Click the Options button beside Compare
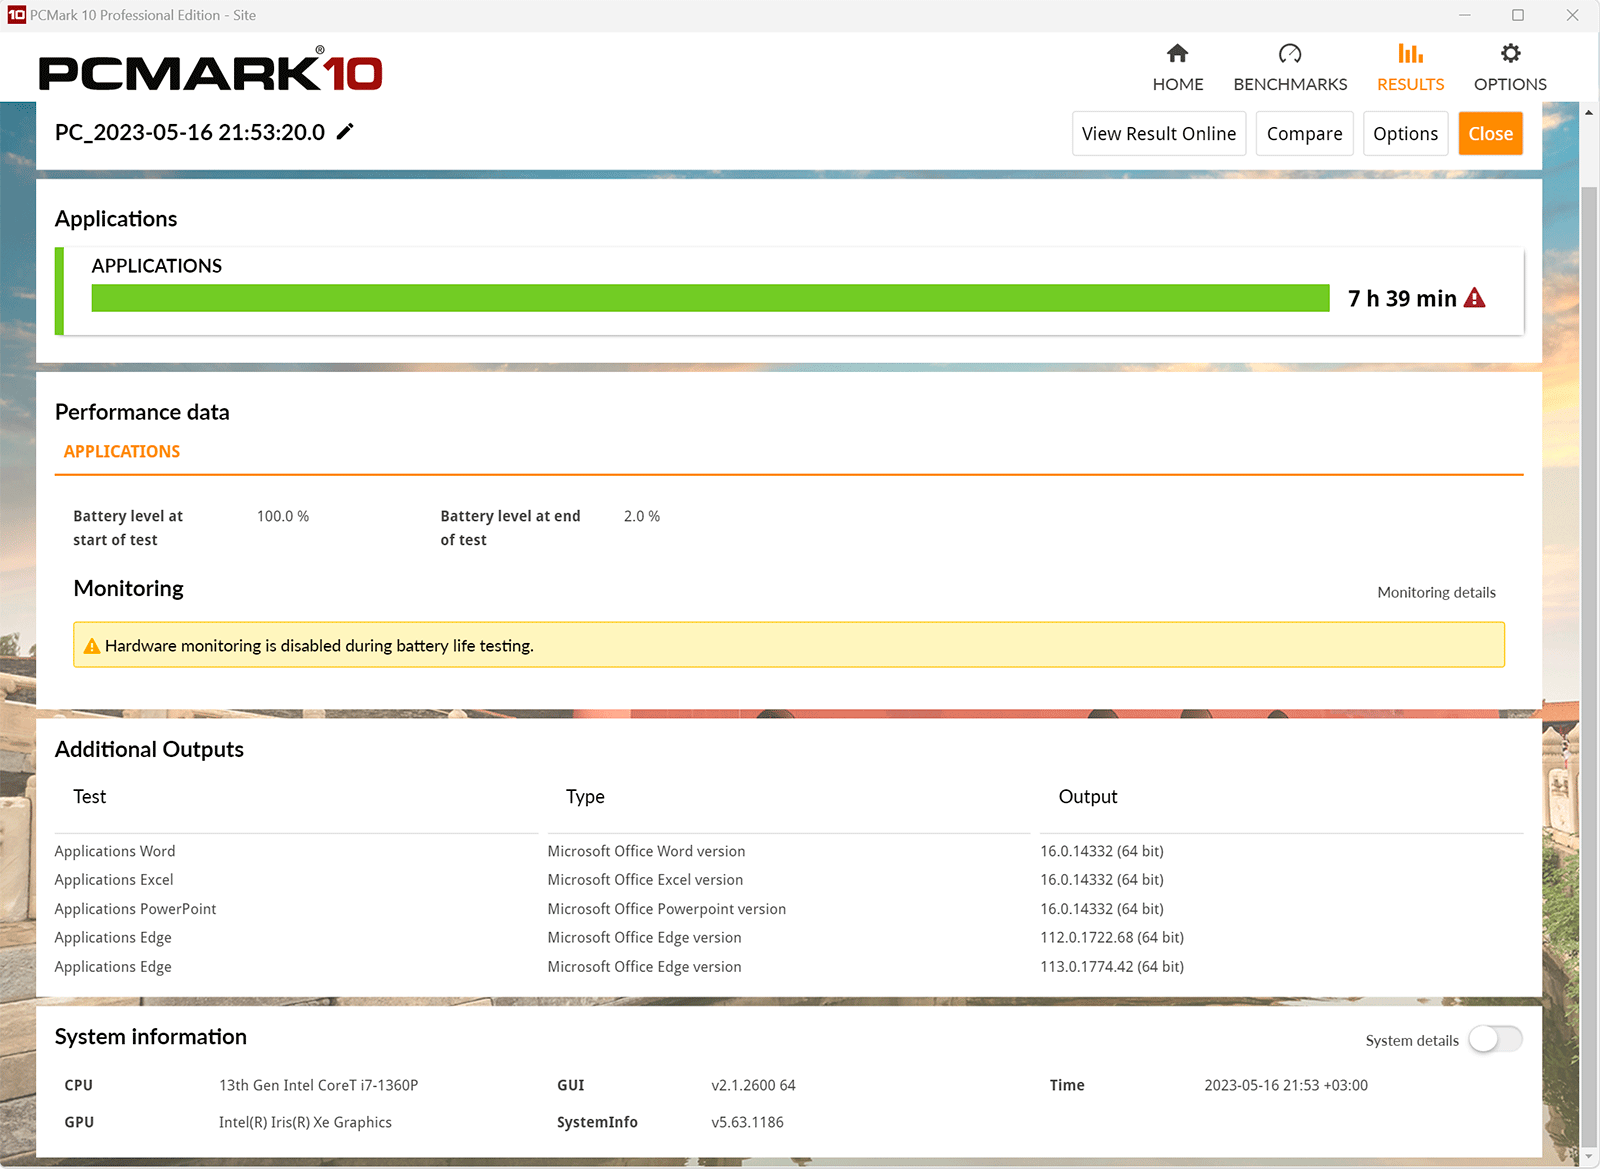 [1405, 134]
